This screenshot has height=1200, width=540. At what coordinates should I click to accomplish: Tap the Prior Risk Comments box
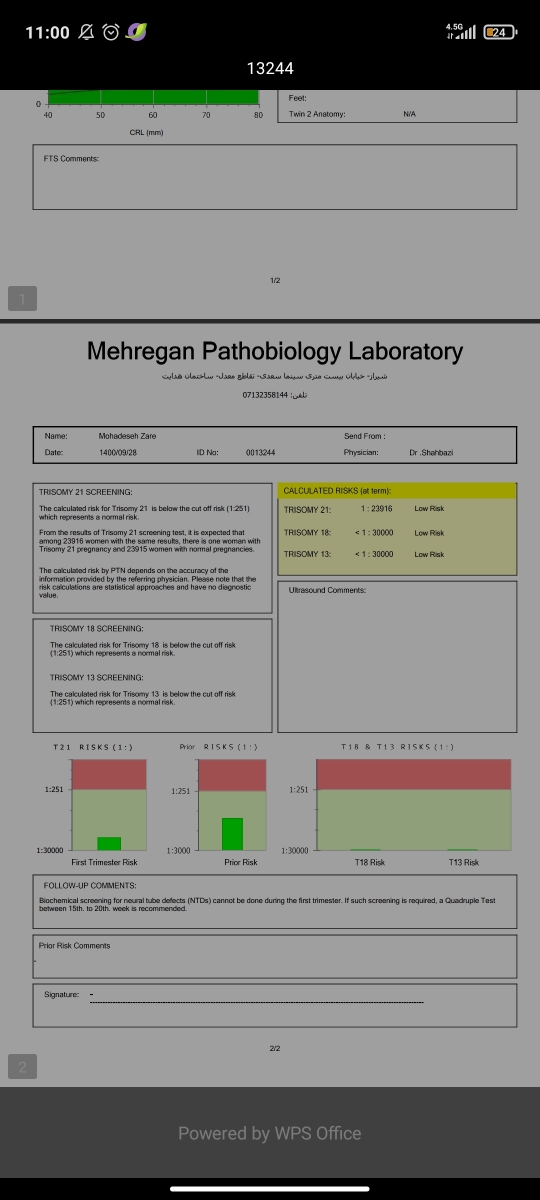275,956
